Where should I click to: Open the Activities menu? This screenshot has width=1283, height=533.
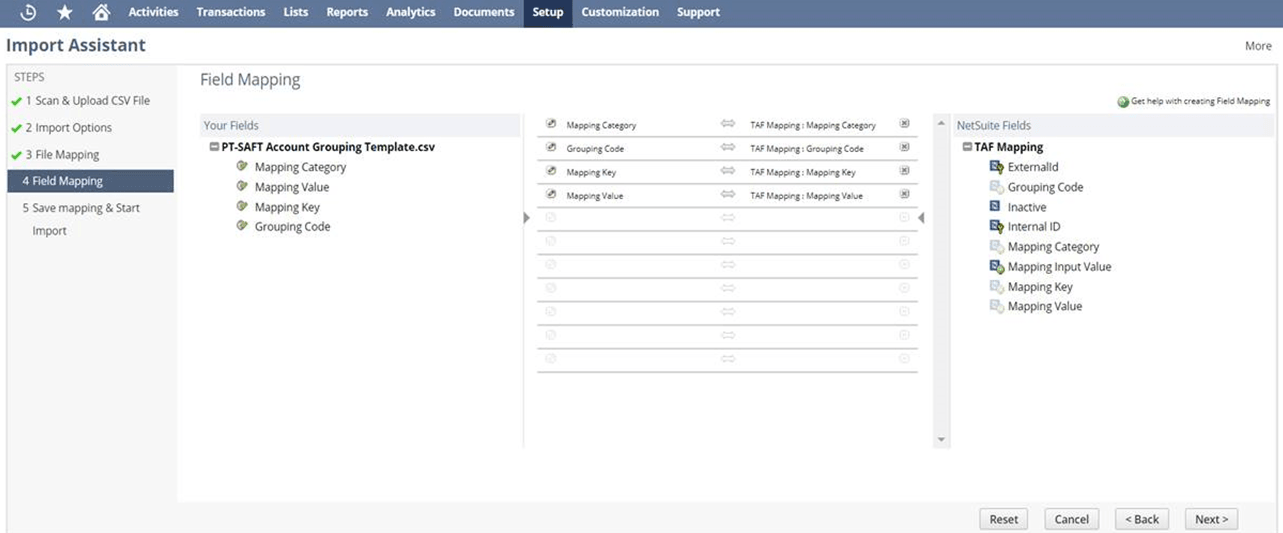tap(153, 12)
